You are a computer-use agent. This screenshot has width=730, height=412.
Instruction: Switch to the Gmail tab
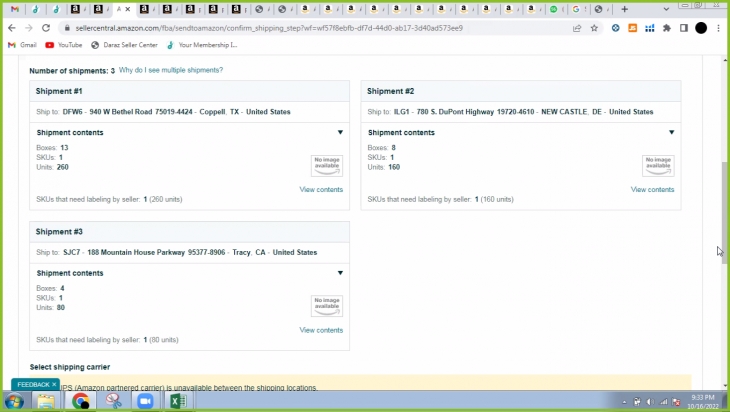(15, 9)
